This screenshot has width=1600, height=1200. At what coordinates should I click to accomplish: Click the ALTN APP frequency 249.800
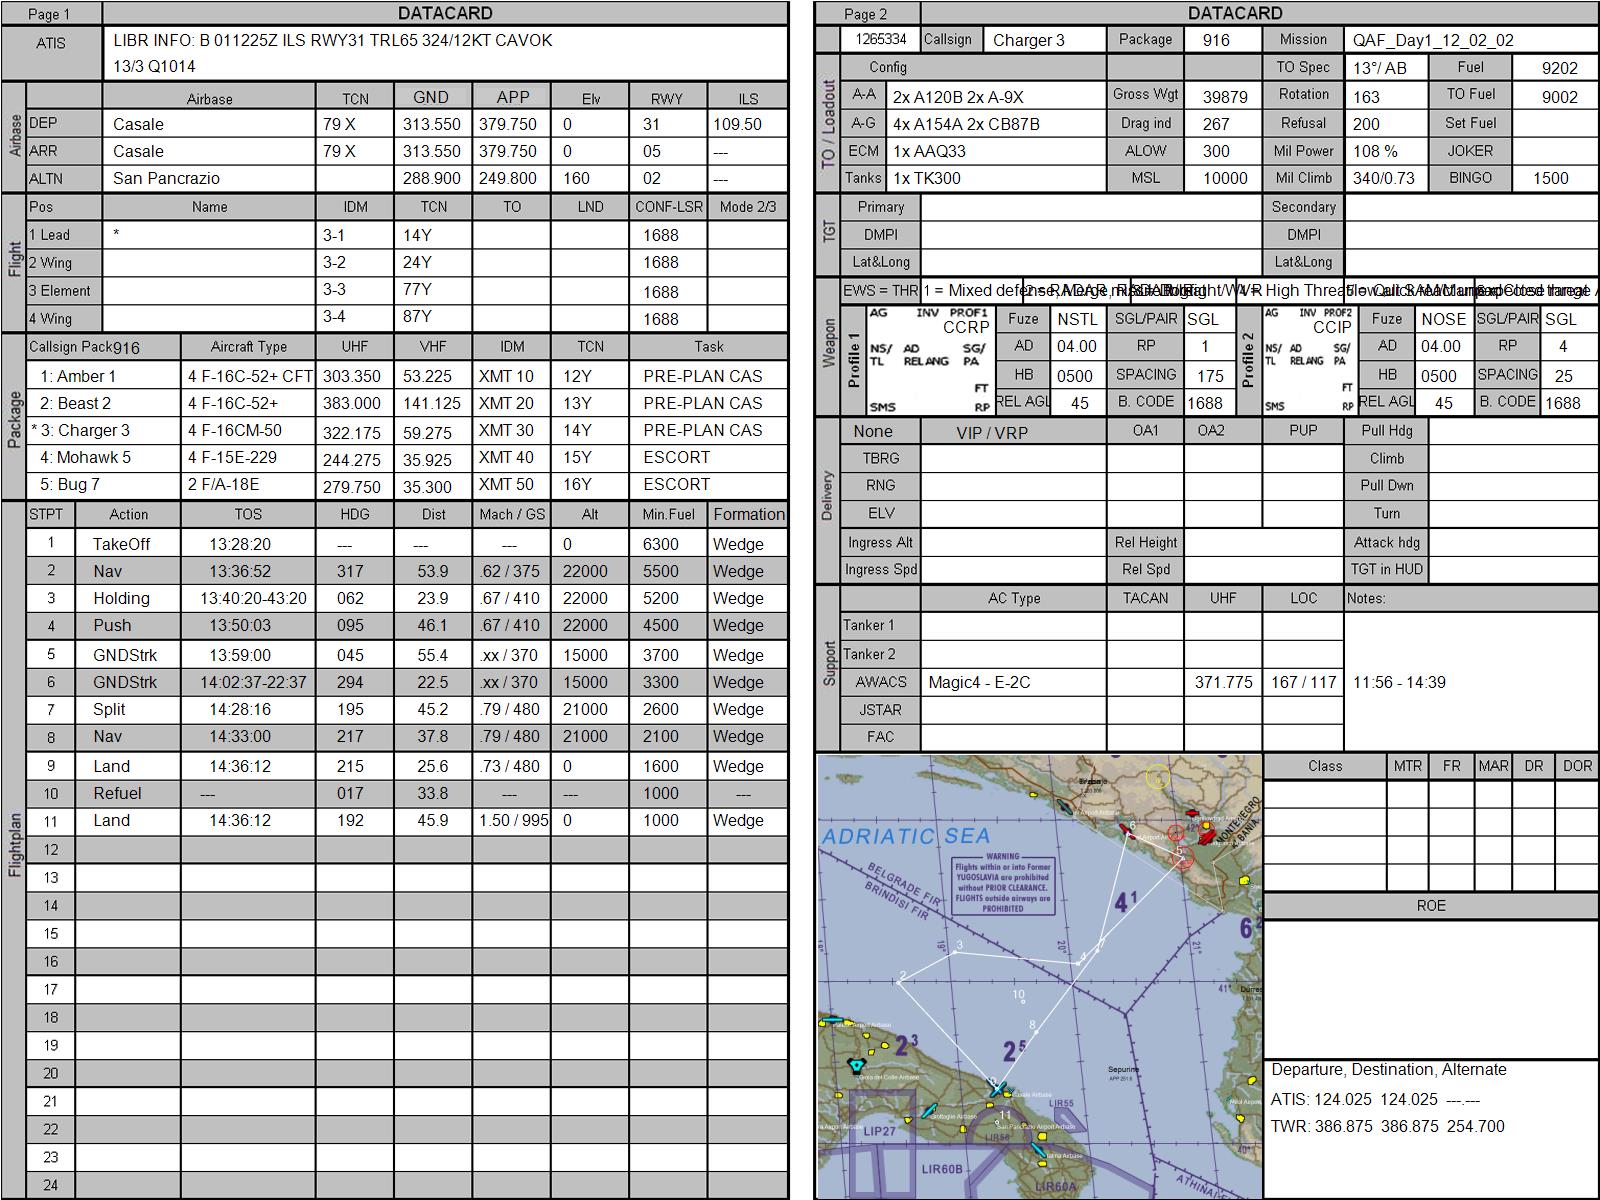508,178
